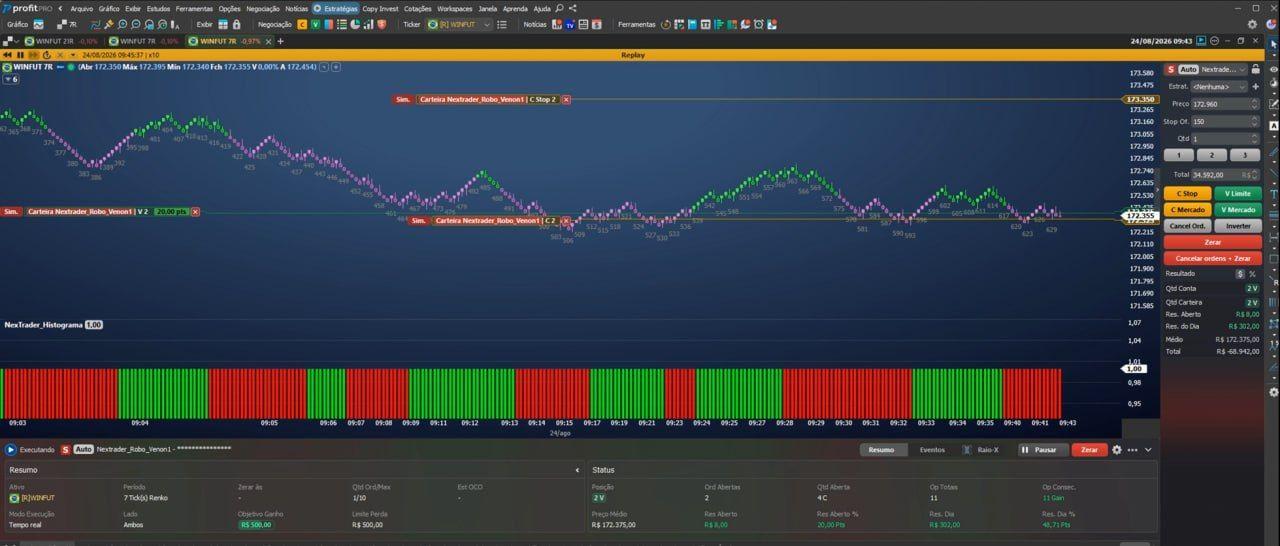The width and height of the screenshot is (1280, 546).
Task: Open the Copy Invest menu
Action: (380, 8)
